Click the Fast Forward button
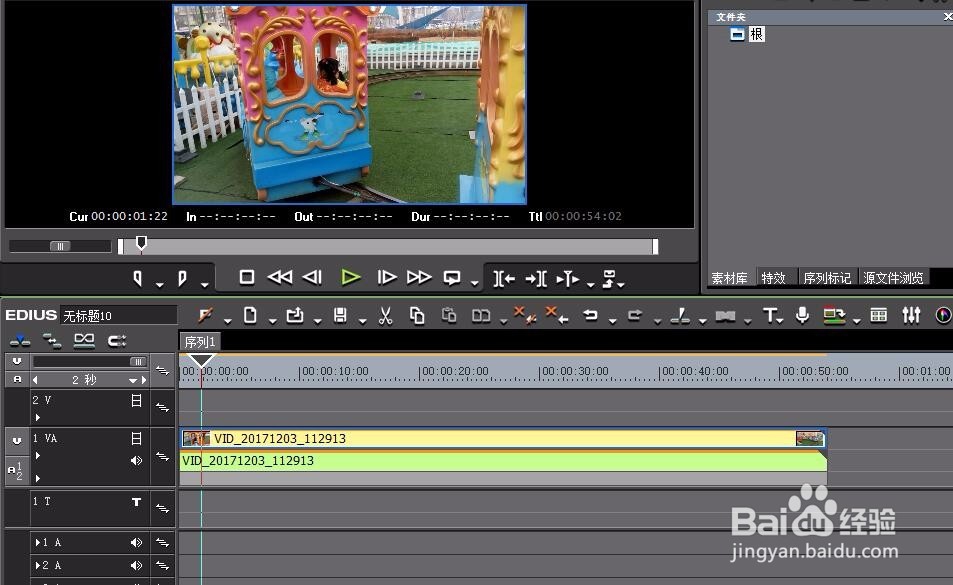 [x=419, y=278]
